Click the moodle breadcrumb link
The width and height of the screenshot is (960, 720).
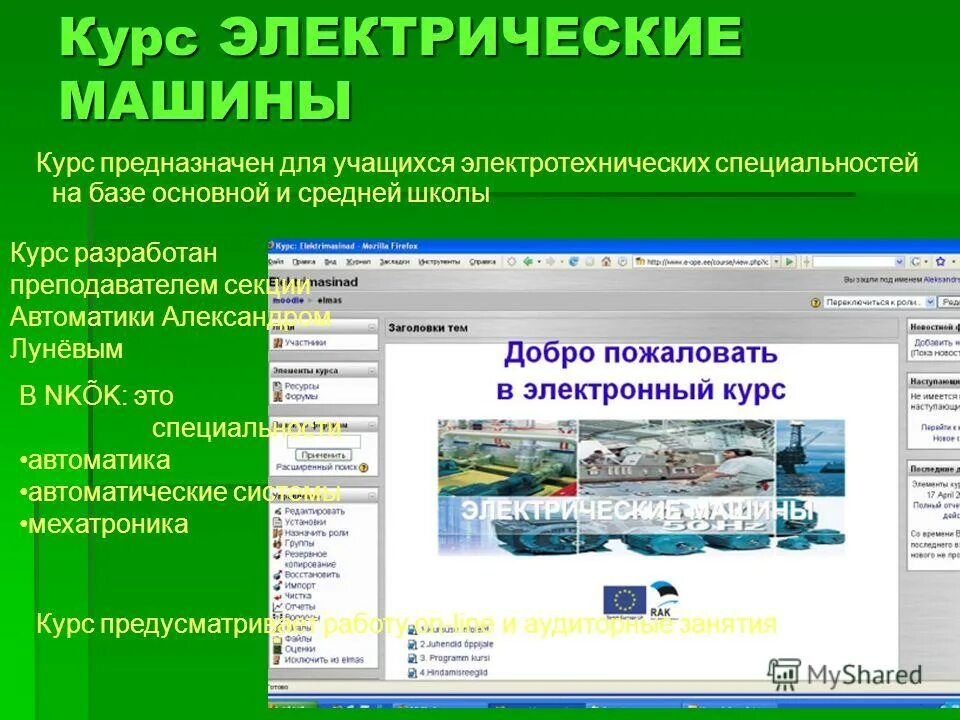pos(288,301)
